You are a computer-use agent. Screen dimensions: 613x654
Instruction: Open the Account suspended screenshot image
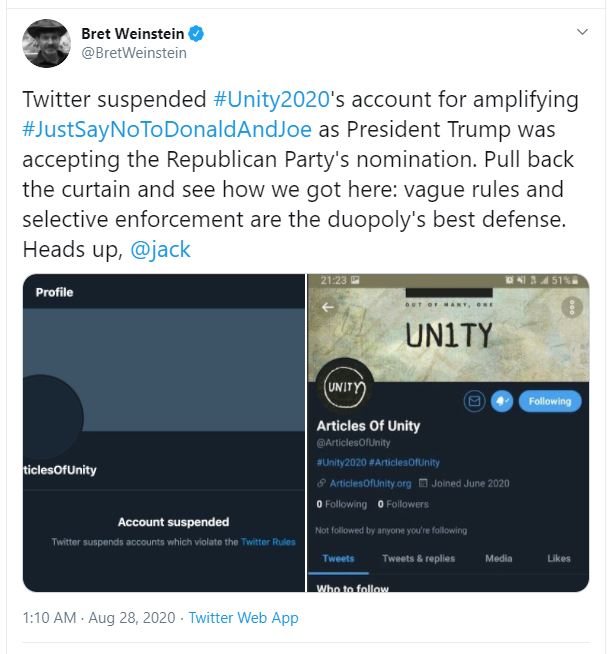tap(163, 432)
